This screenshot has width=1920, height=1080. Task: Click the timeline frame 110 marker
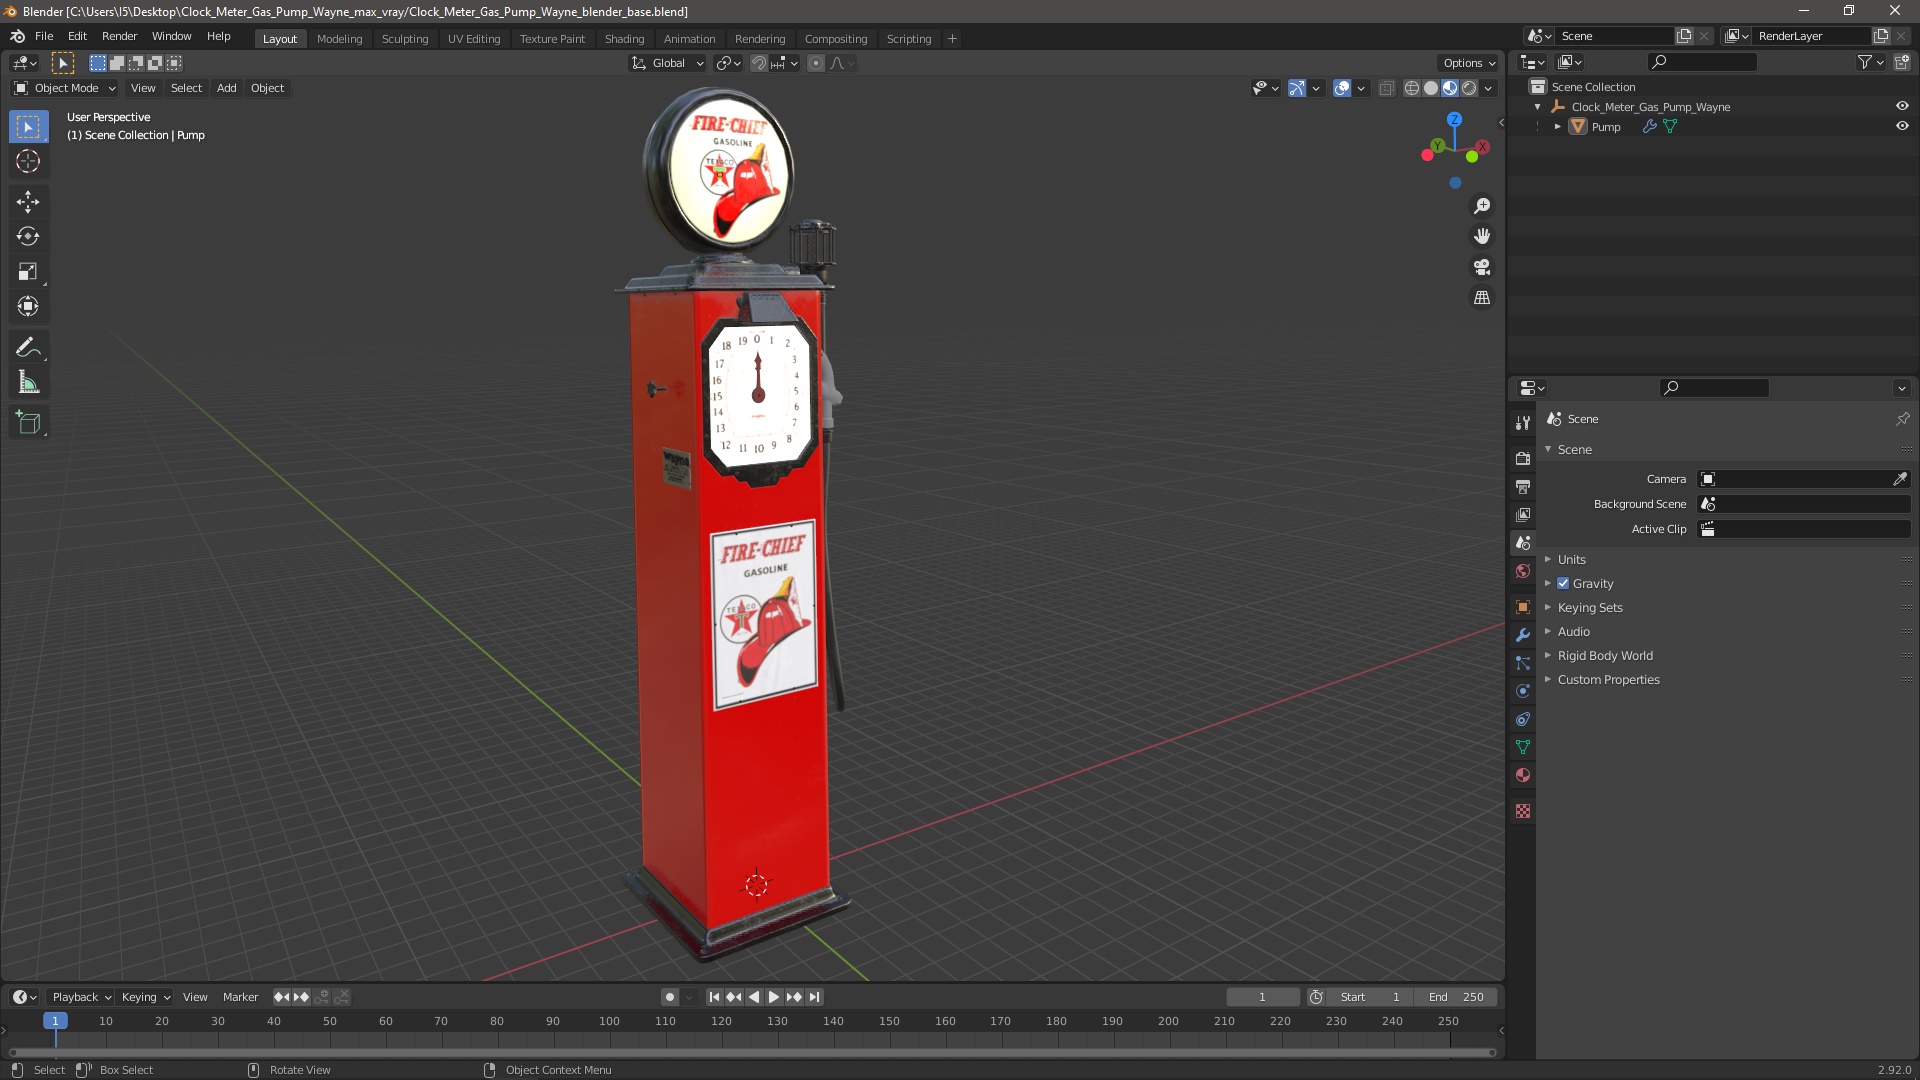click(665, 1019)
